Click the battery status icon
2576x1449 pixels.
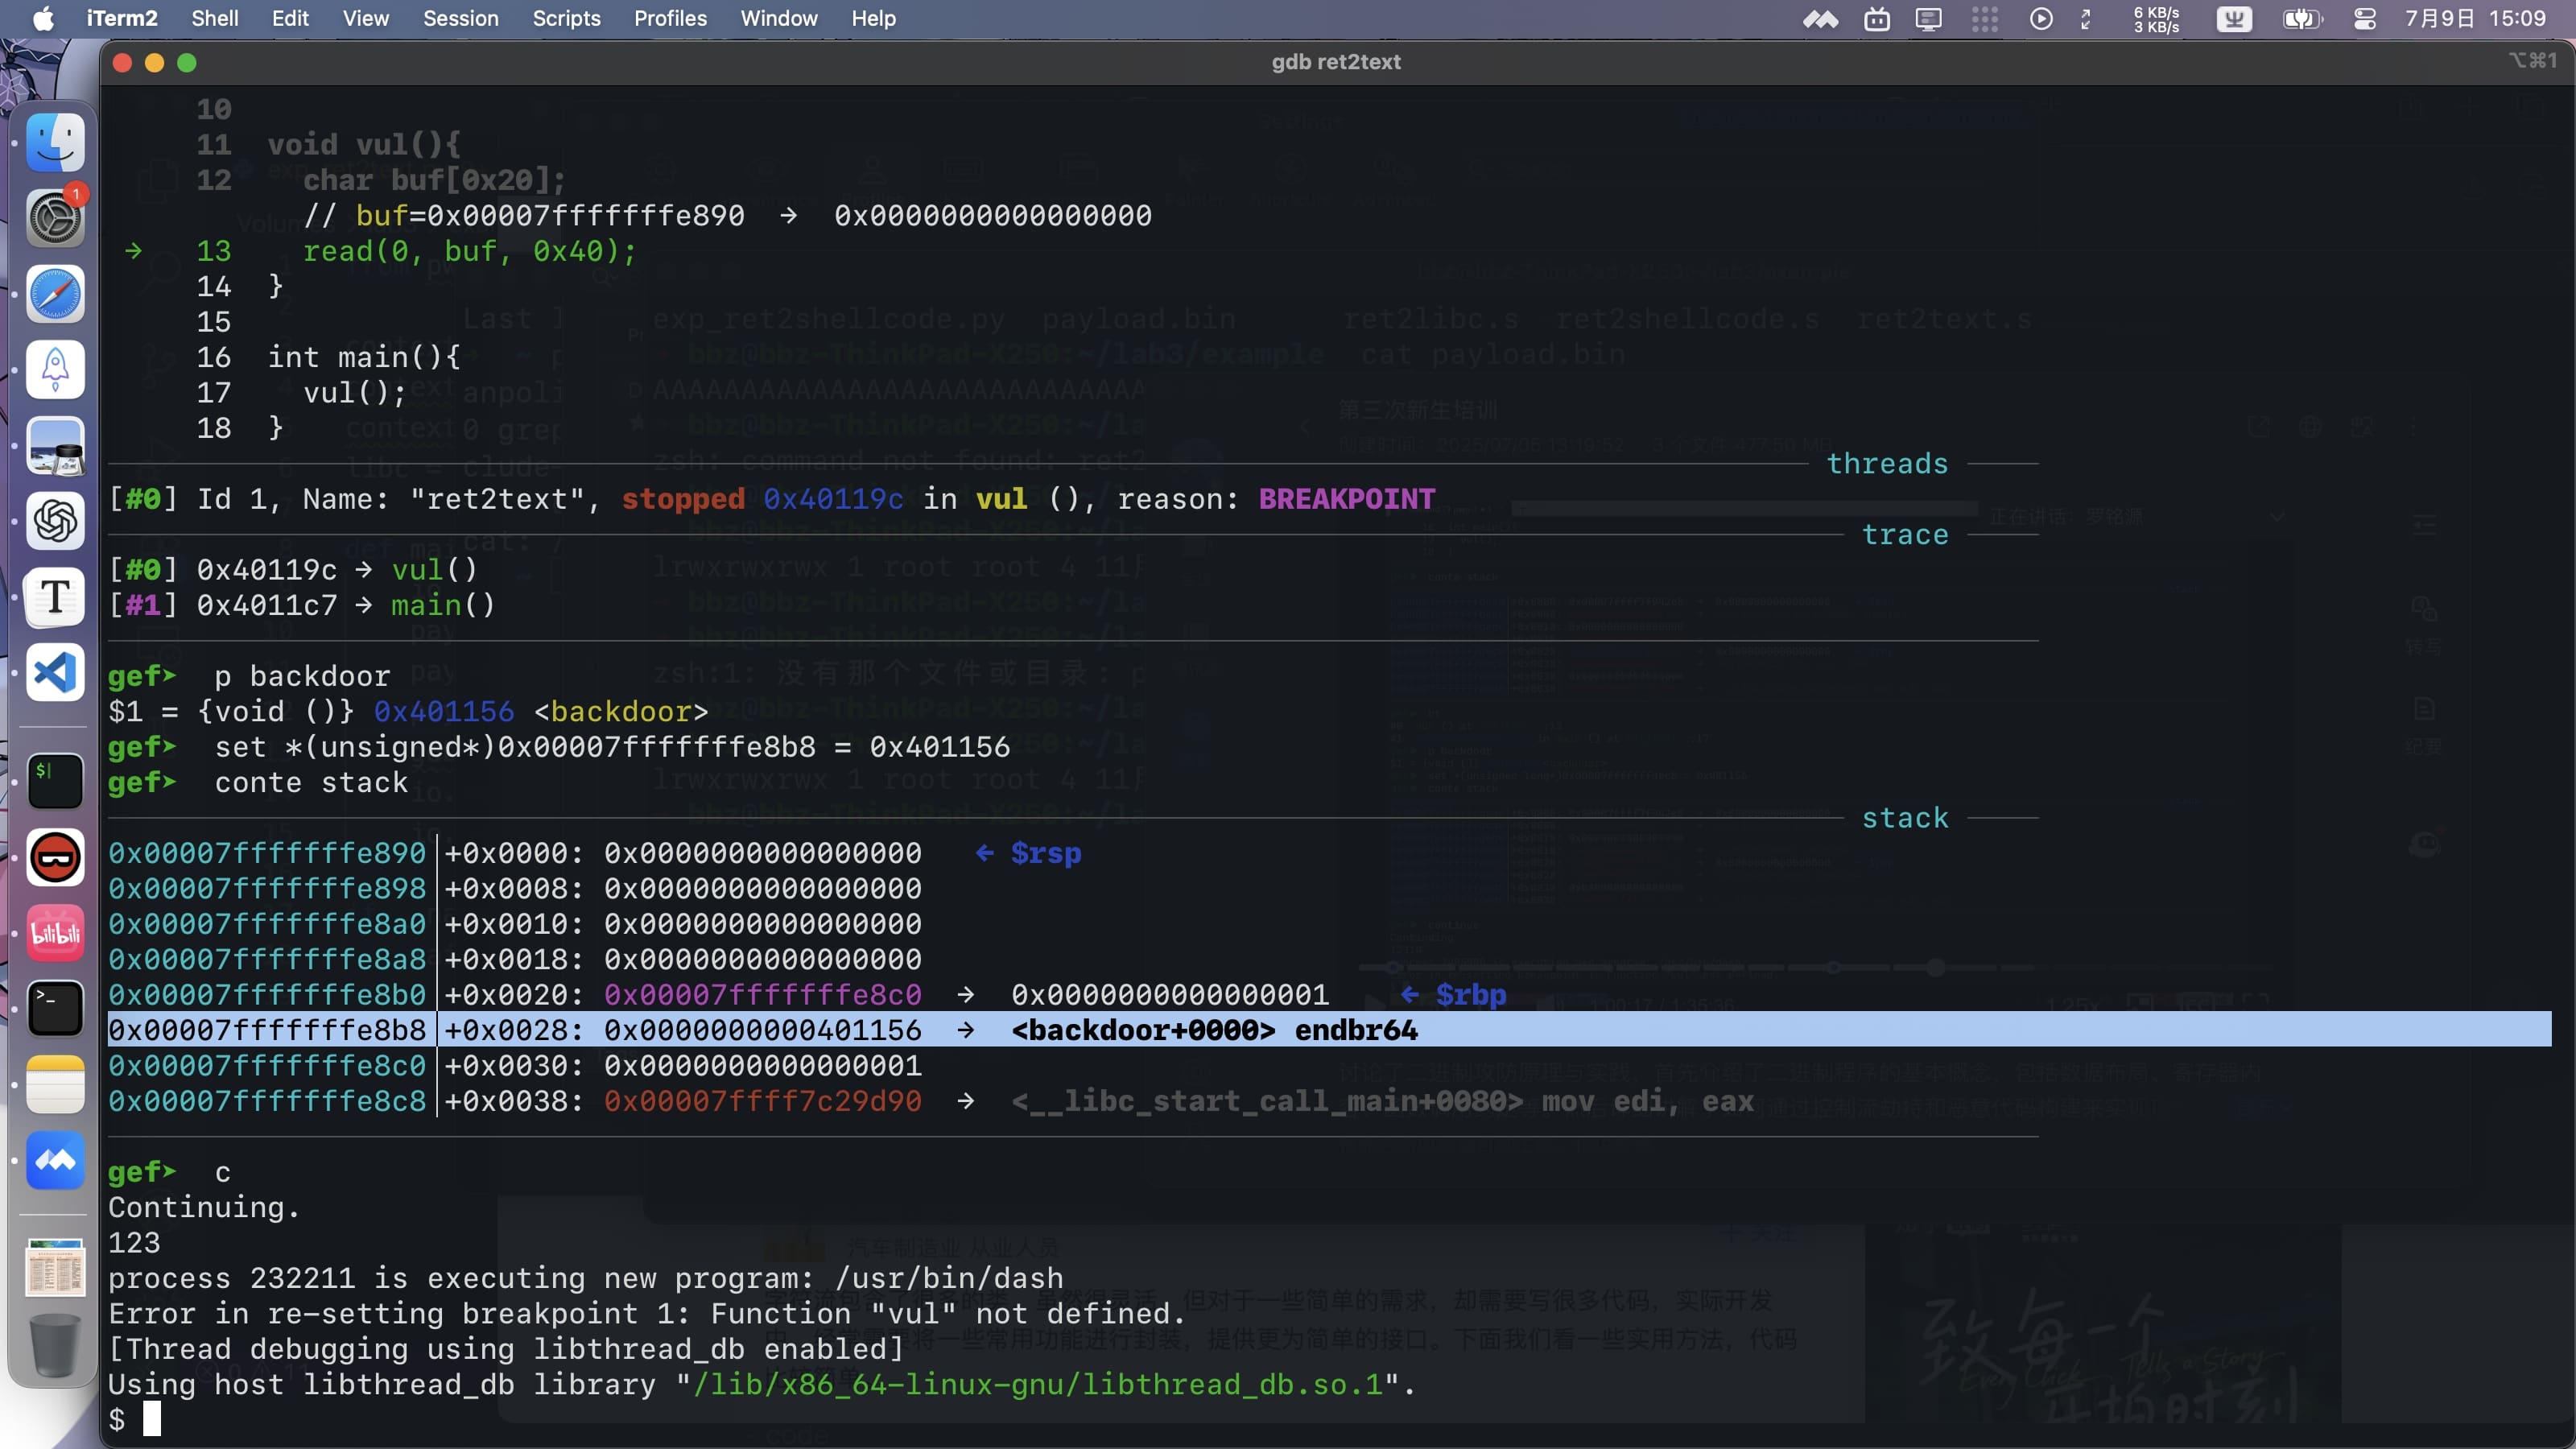coord(2301,19)
